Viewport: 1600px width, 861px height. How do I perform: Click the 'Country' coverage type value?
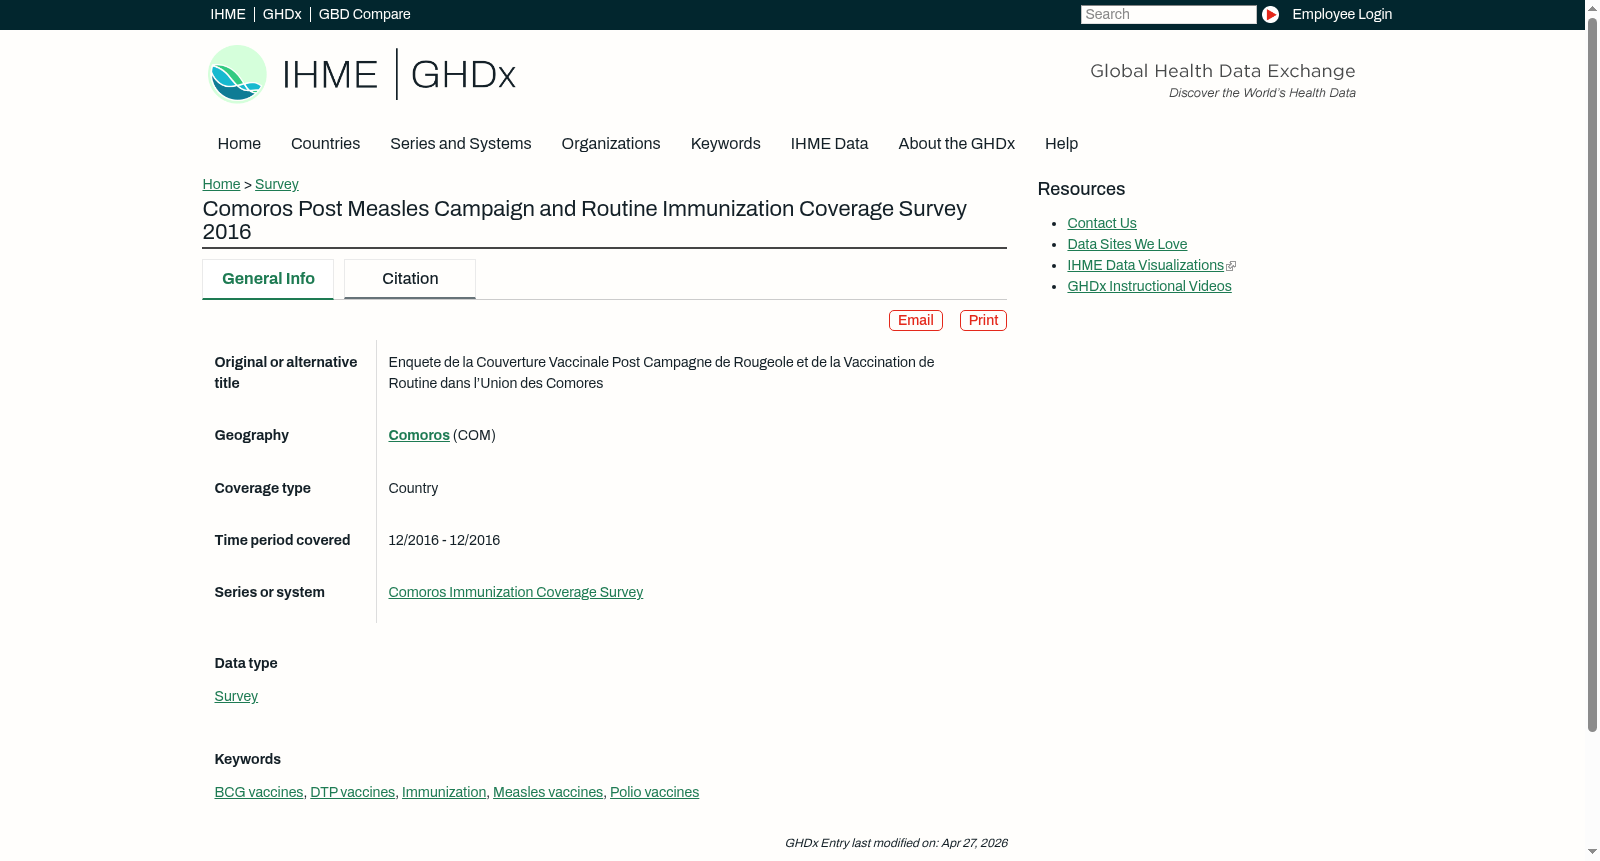click(x=413, y=488)
